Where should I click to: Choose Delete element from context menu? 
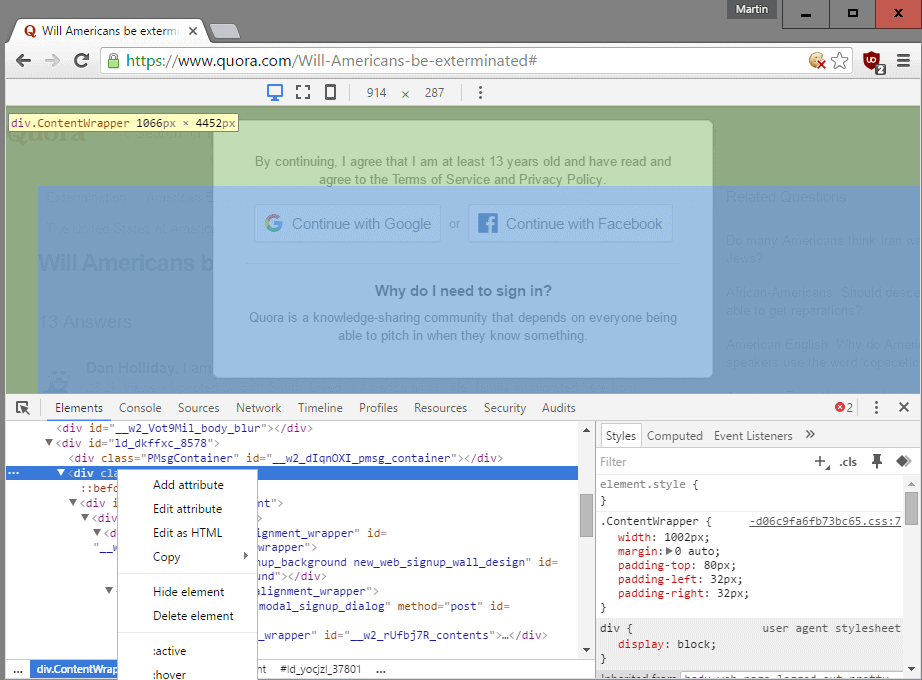pyautogui.click(x=186, y=615)
